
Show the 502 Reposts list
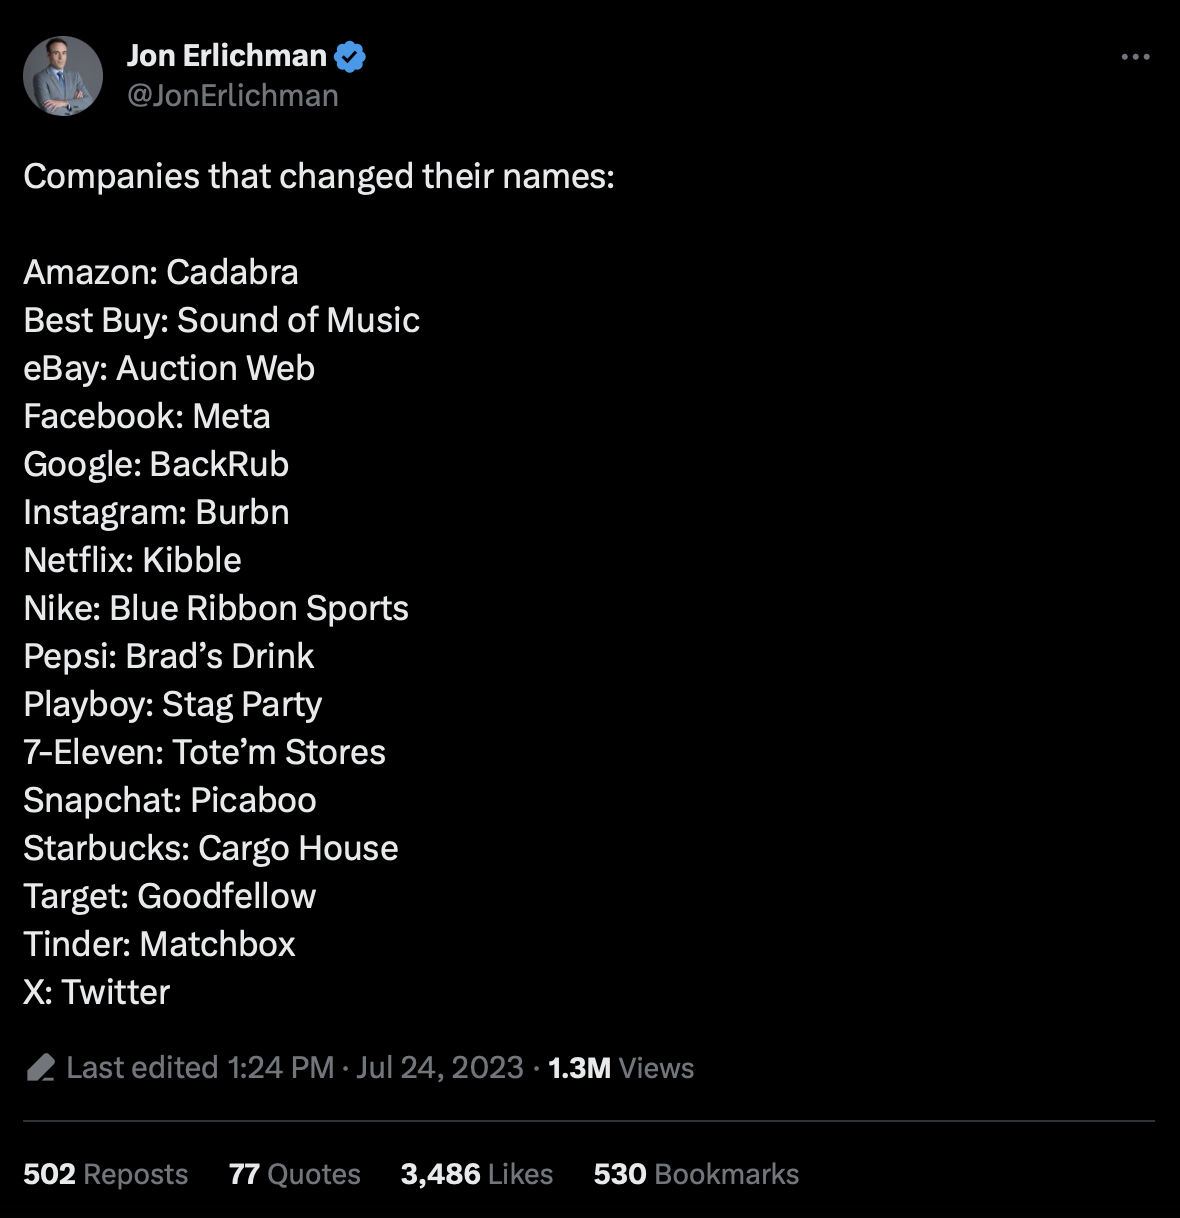[105, 1174]
